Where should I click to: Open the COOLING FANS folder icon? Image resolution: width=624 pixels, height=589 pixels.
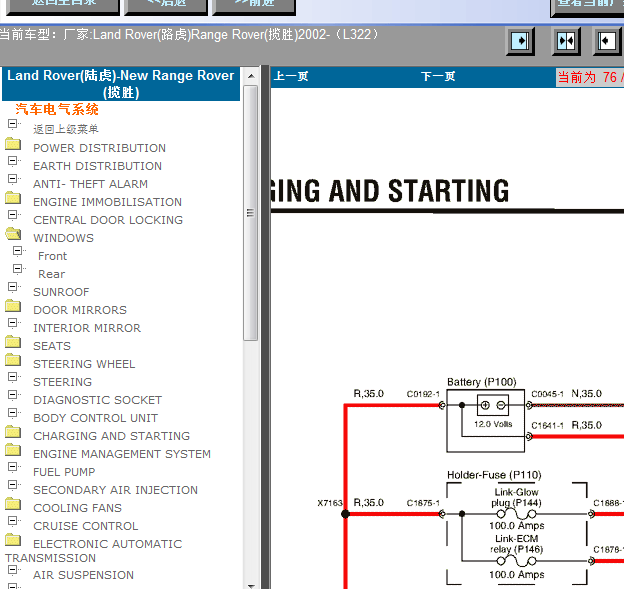(13, 504)
